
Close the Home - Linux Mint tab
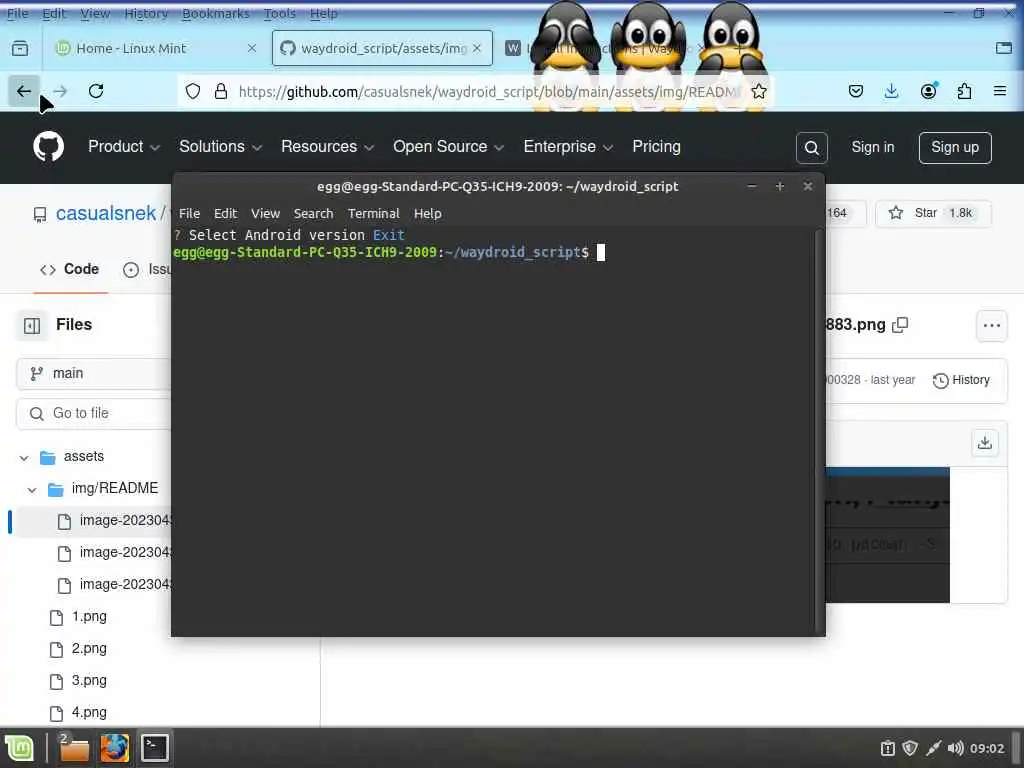click(251, 48)
